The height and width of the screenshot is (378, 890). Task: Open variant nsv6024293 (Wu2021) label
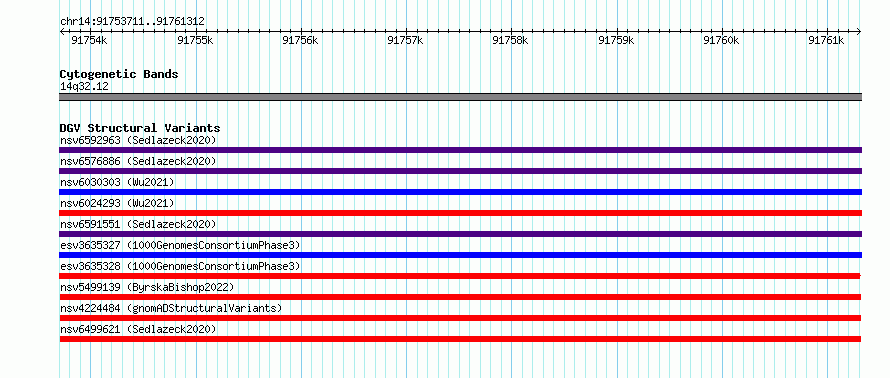[117, 203]
